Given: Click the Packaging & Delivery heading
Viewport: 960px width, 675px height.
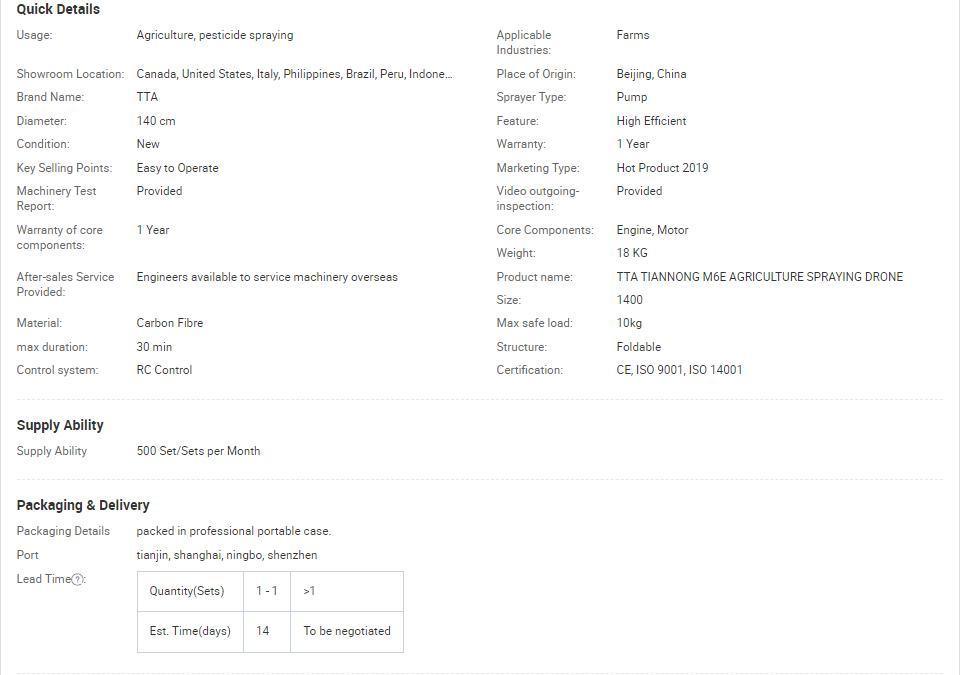Looking at the screenshot, I should pyautogui.click(x=83, y=505).
